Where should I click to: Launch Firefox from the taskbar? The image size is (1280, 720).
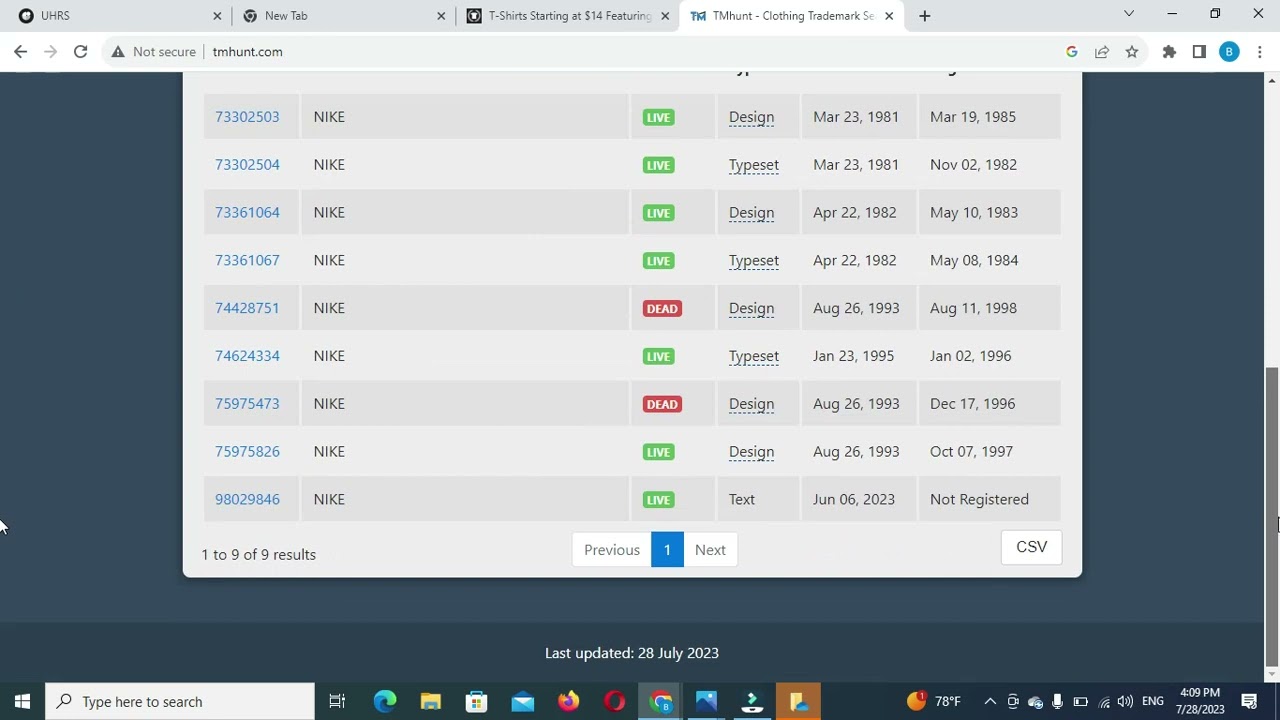(569, 701)
